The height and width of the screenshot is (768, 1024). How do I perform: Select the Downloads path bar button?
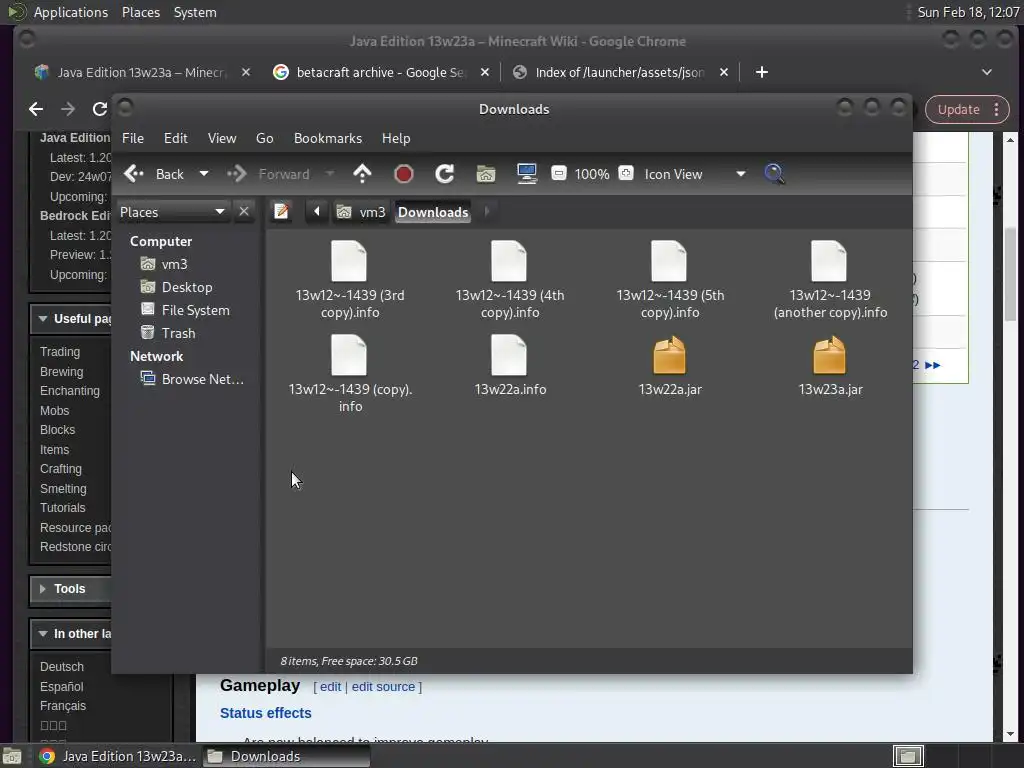pyautogui.click(x=433, y=212)
